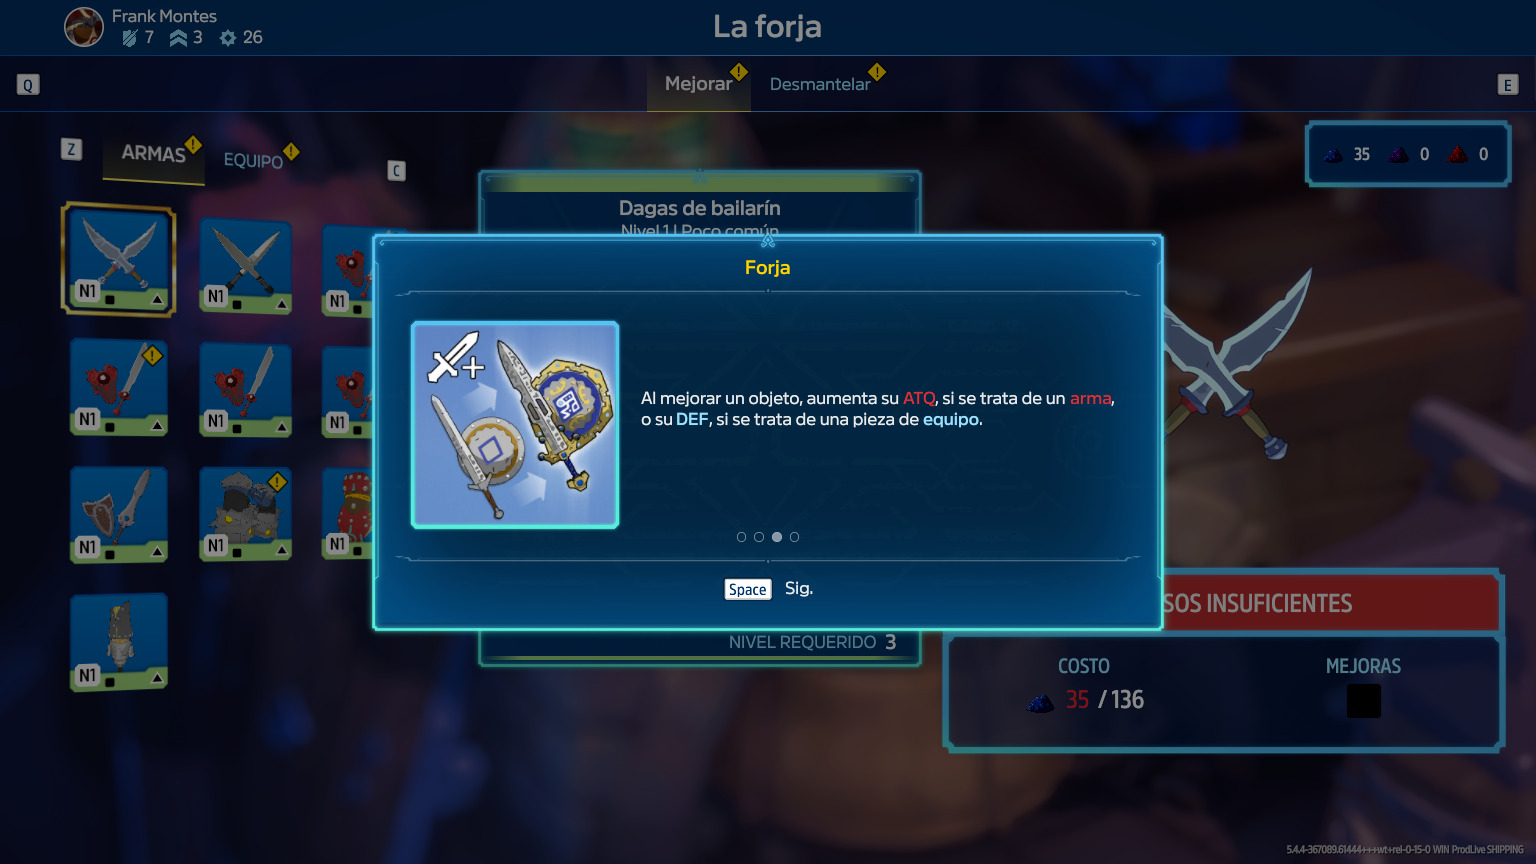Viewport: 1536px width, 864px height.
Task: Click Frank Montes player avatar
Action: [84, 27]
